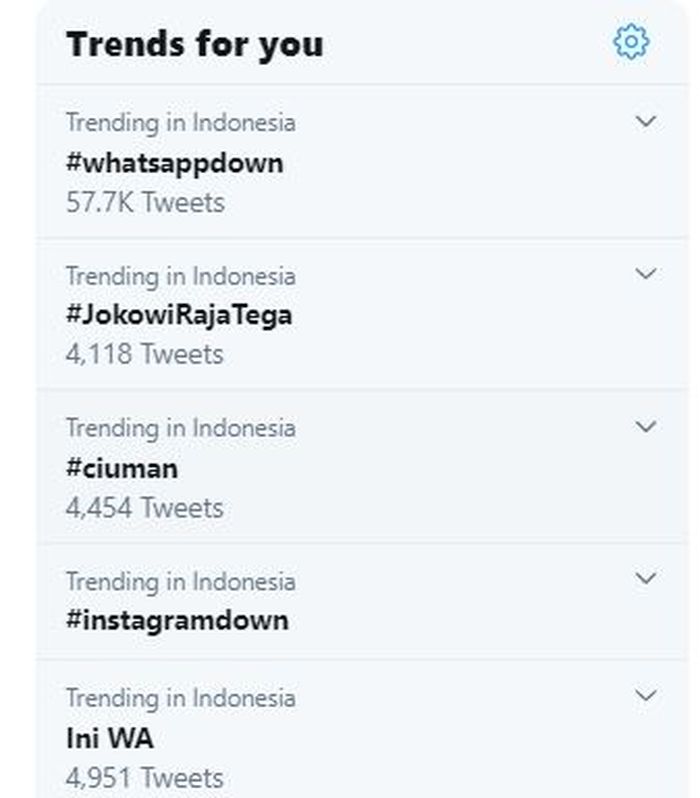Expand options chevron for #whatsappdown trend
Viewport: 700px width, 798px height.
(646, 121)
